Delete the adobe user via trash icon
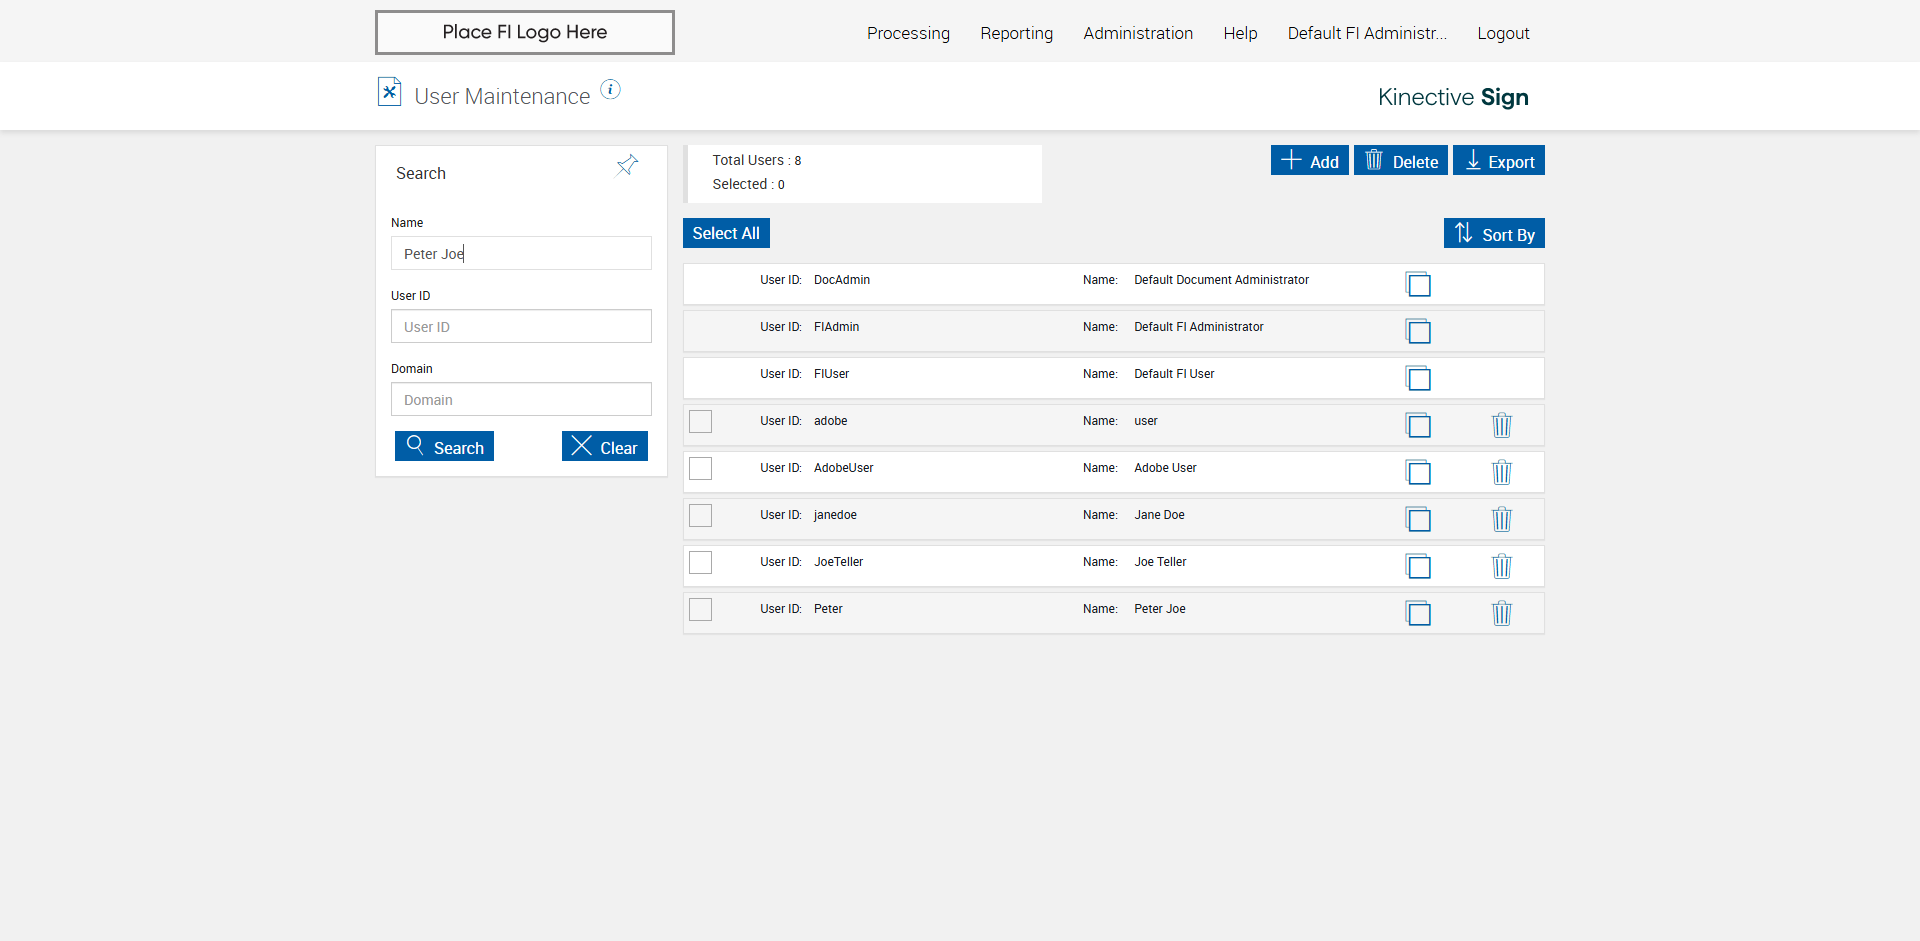Screen dimensions: 1920x941 [1502, 425]
